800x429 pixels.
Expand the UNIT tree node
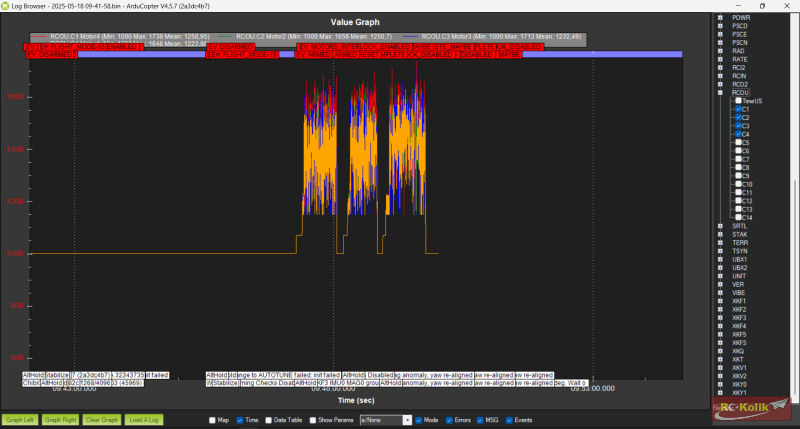pyautogui.click(x=720, y=276)
